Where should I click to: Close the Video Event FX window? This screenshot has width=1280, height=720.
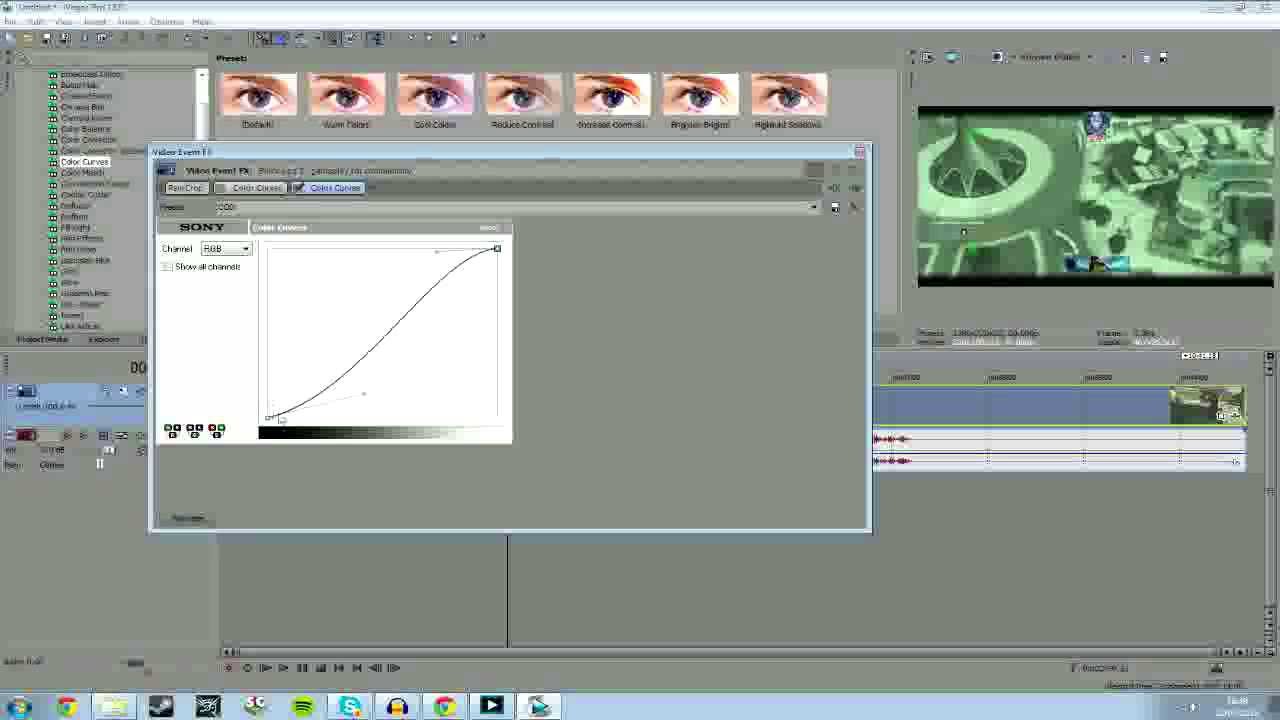point(860,152)
